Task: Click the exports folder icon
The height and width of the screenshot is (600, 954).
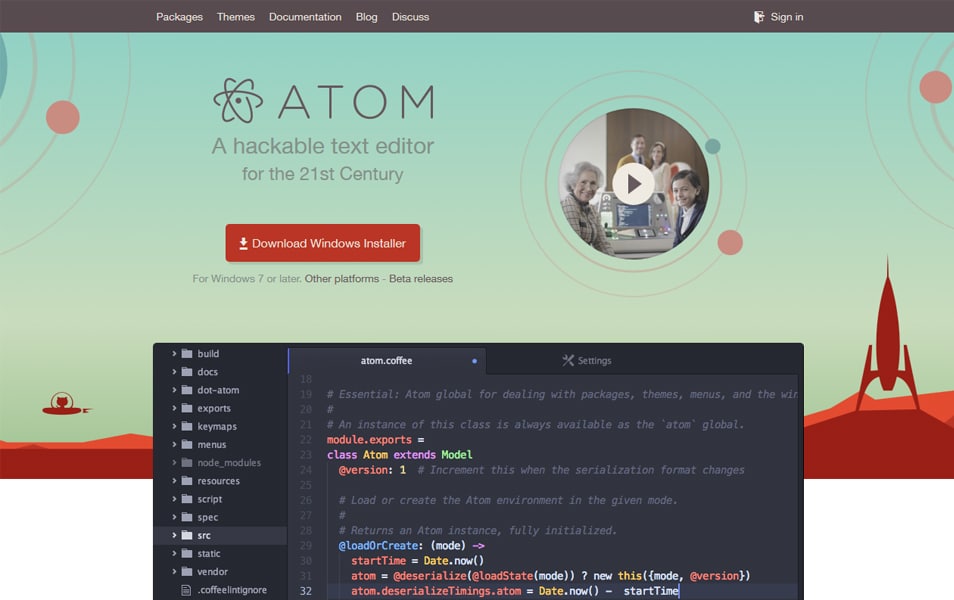Action: (x=187, y=408)
